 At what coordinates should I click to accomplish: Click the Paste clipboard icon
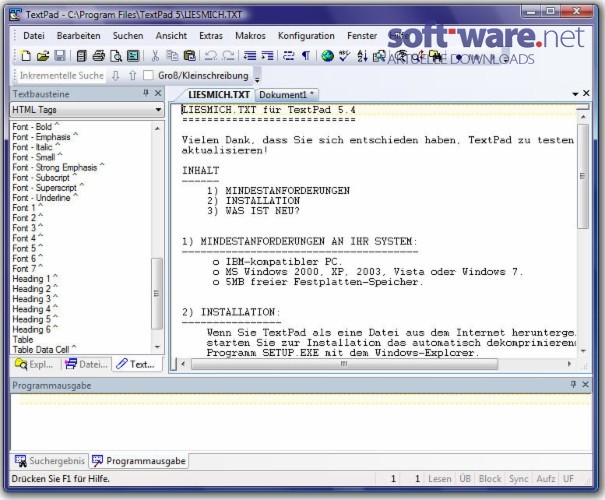(x=189, y=56)
